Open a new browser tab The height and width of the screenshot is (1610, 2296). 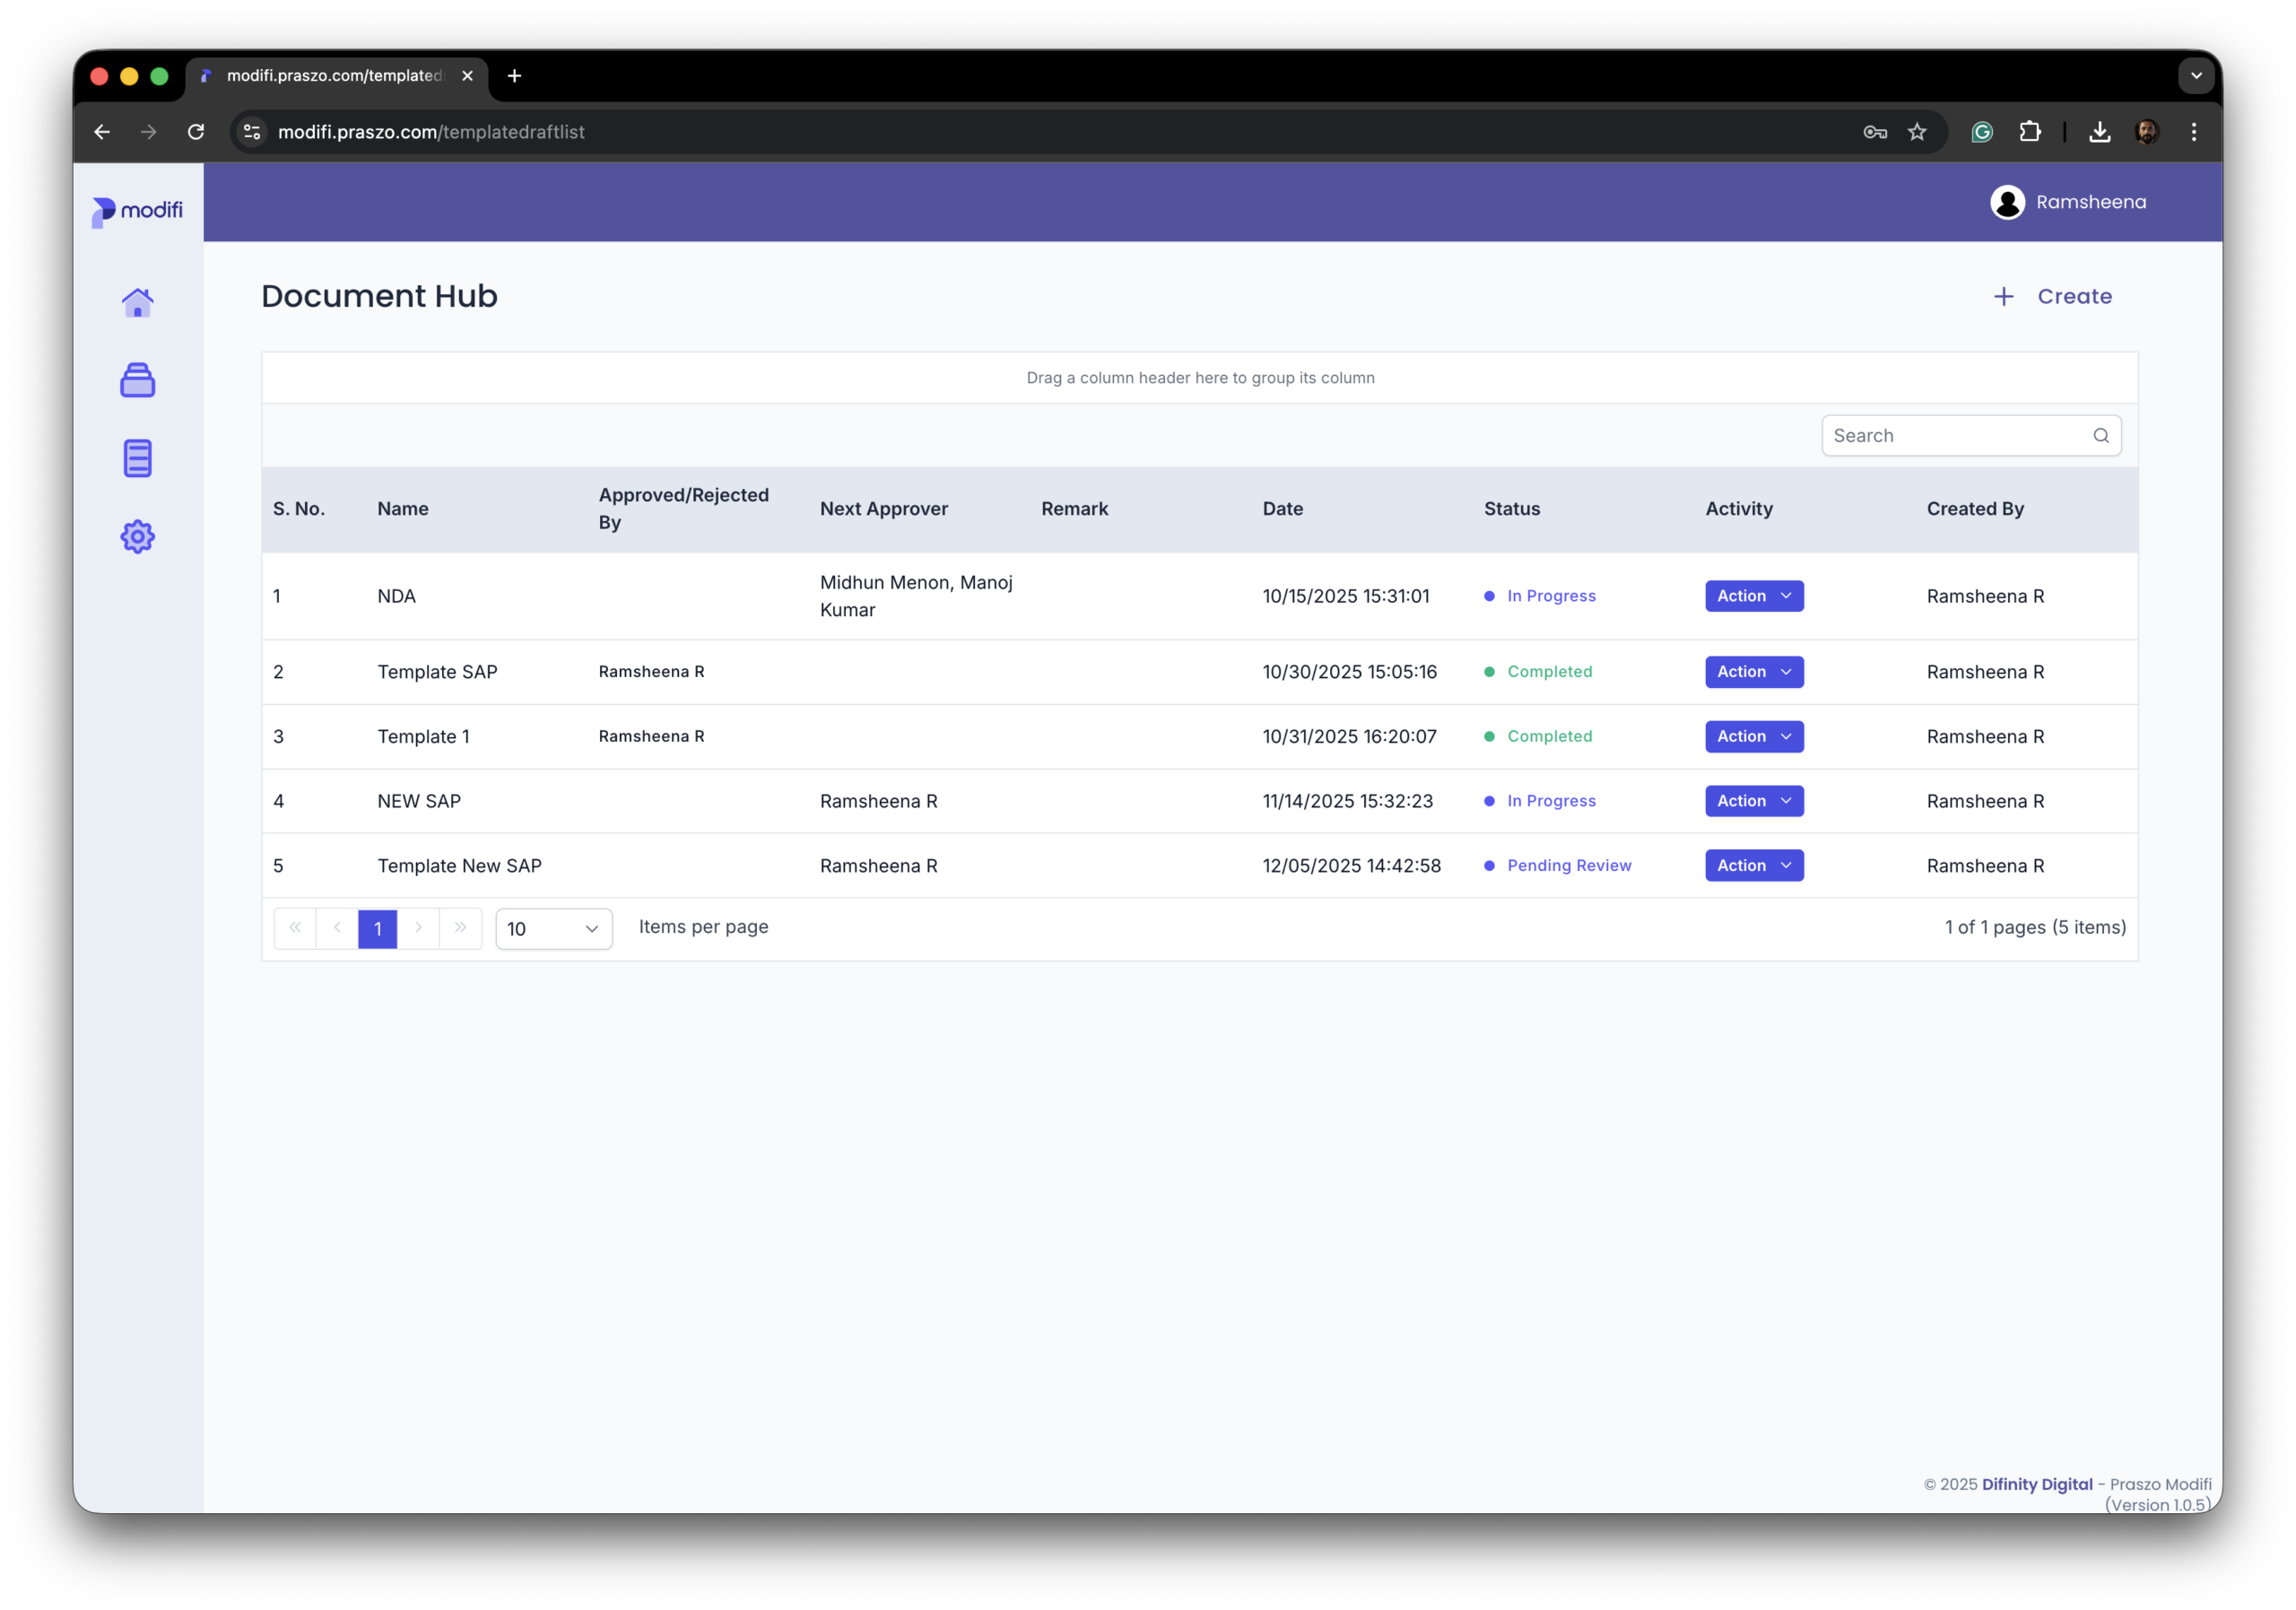click(514, 76)
